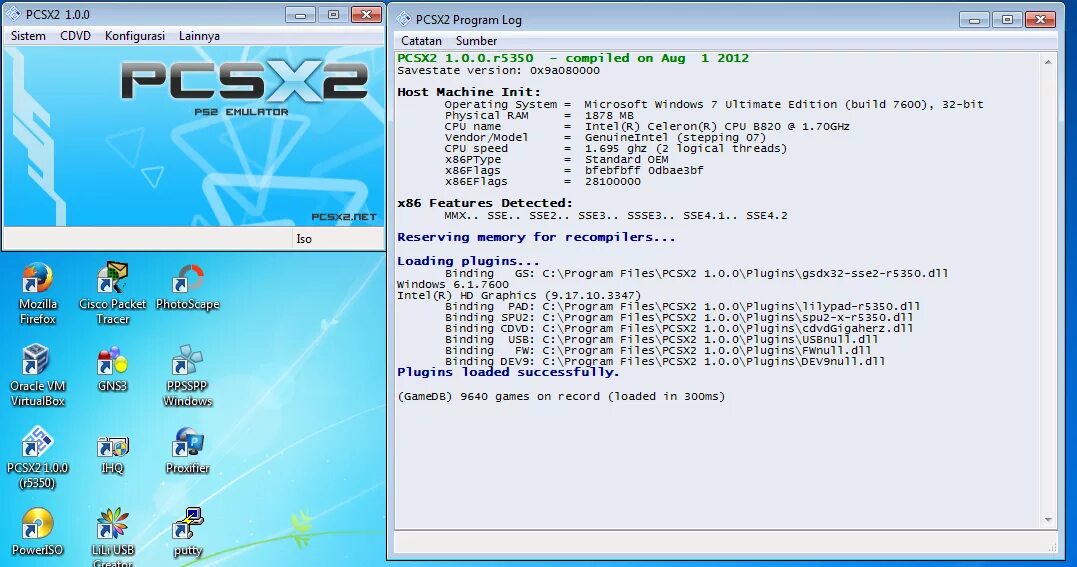Click the 'Windows 6.1.7600' log line
Image resolution: width=1077 pixels, height=567 pixels.
click(453, 285)
